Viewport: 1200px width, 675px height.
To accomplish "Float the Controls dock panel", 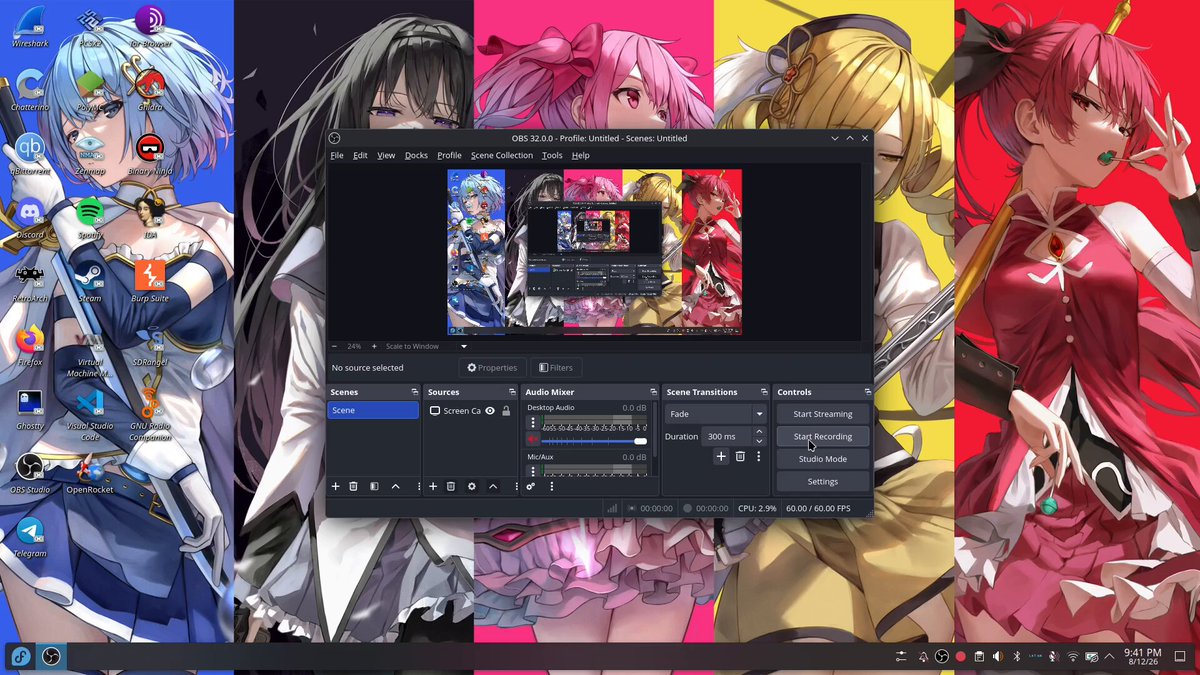I will (868, 392).
